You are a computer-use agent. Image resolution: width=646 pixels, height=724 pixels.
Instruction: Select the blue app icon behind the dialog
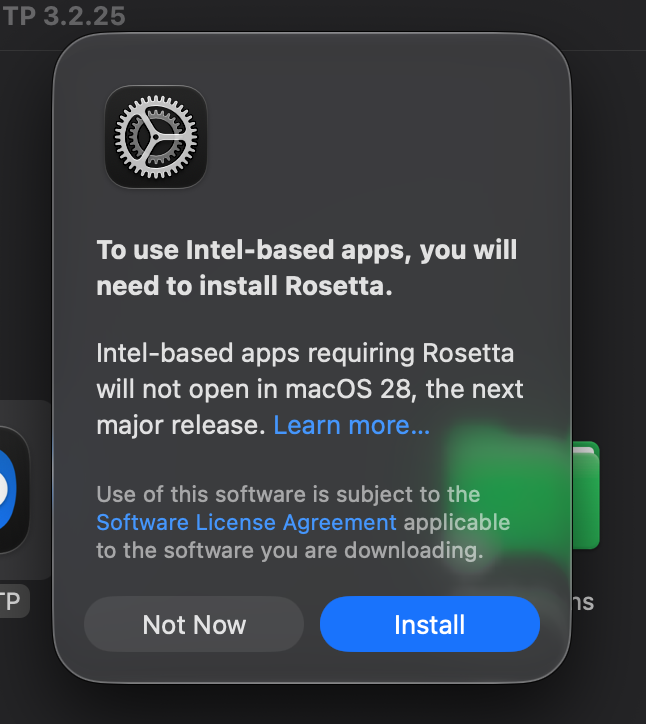14,489
